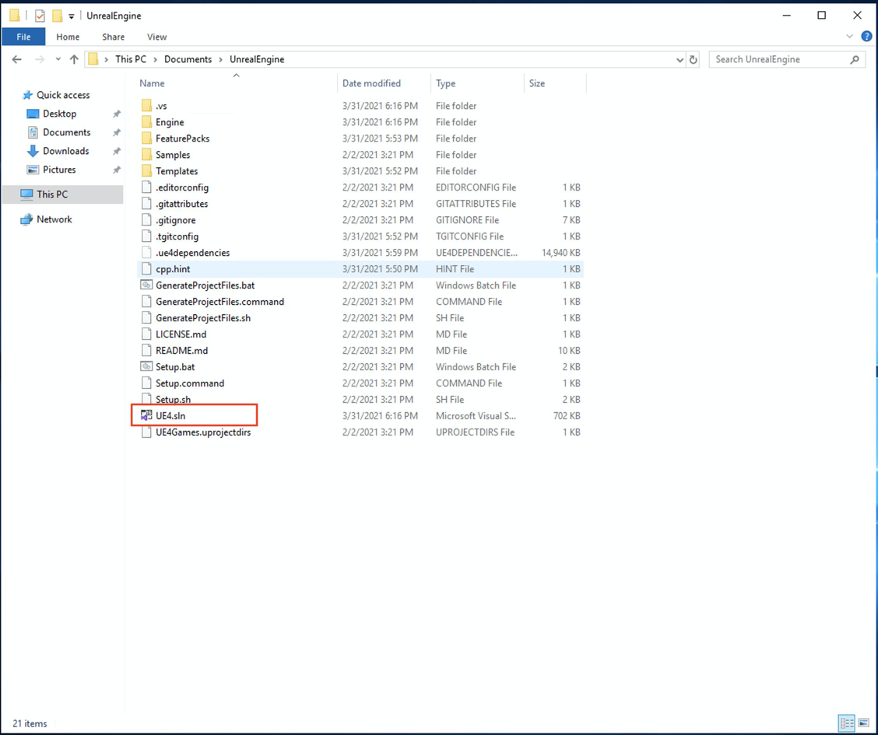Open the File menu
Viewport: 879px width, 735px height.
(23, 36)
